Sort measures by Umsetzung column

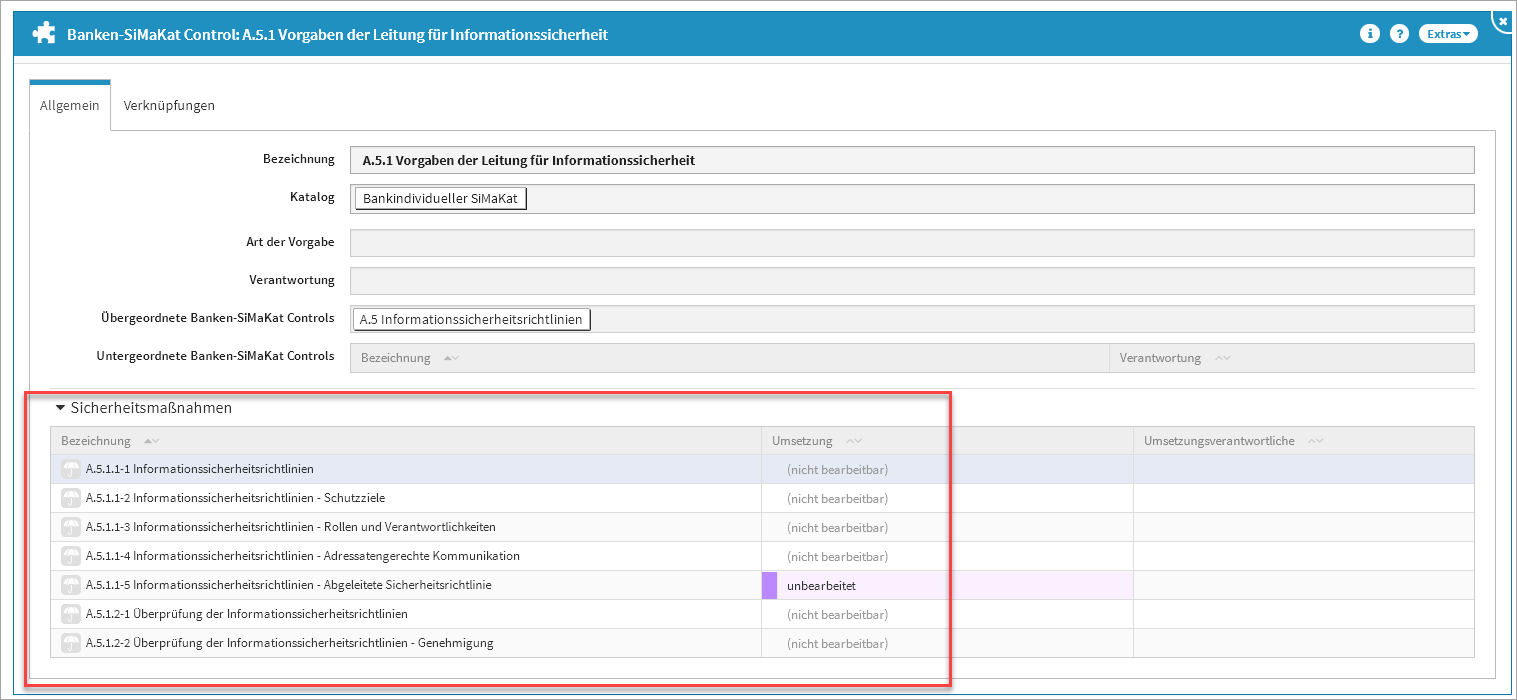click(x=853, y=441)
